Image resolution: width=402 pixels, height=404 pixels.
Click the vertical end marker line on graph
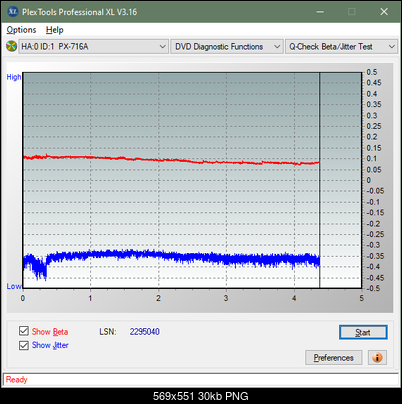(x=319, y=180)
